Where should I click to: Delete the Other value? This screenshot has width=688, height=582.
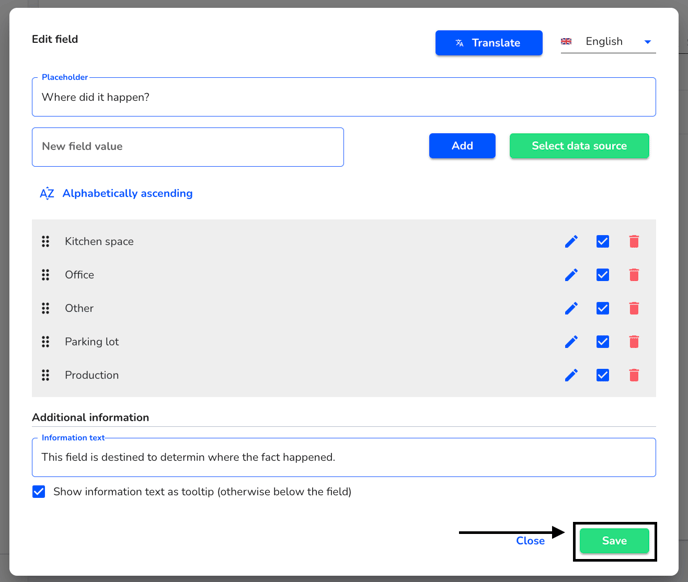(634, 308)
